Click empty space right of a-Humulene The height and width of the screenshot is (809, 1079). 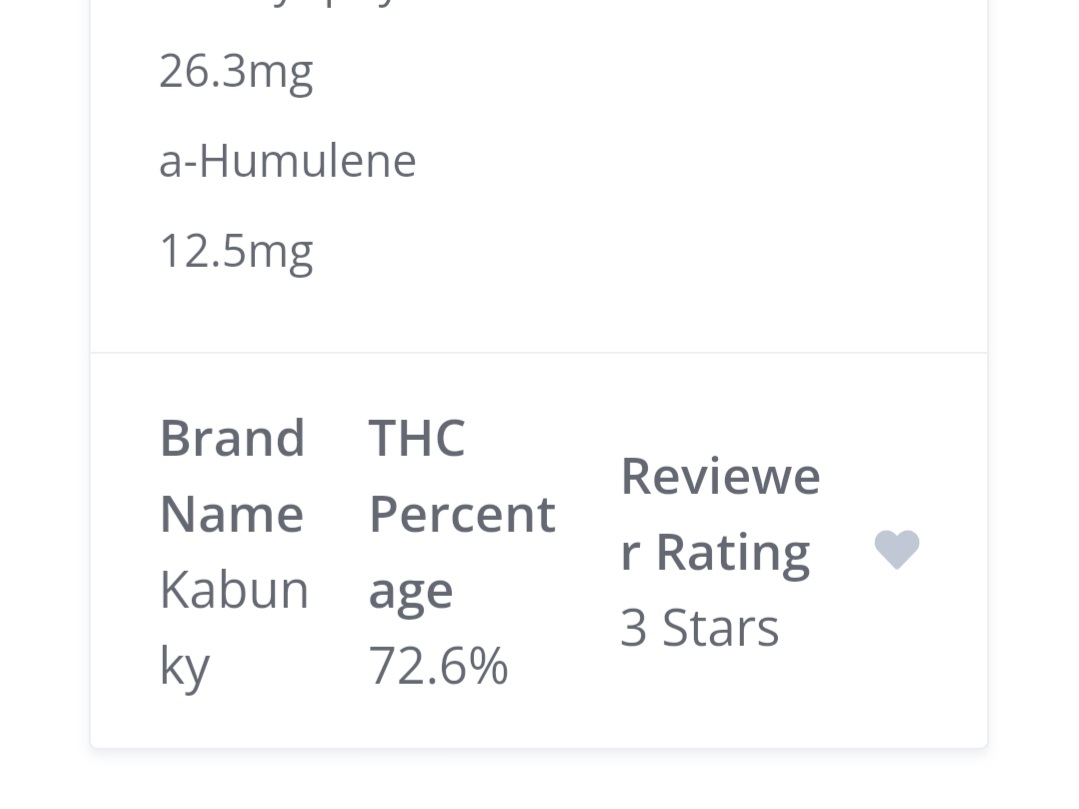tap(688, 161)
